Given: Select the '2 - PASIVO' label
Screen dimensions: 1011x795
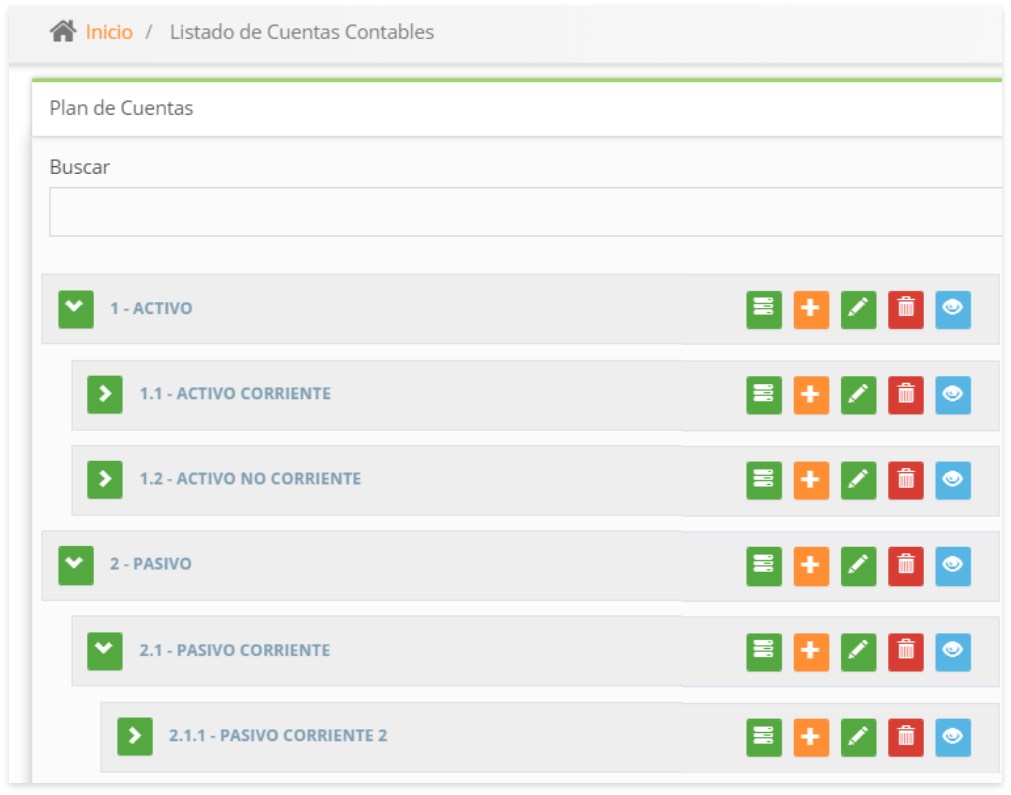Looking at the screenshot, I should [151, 564].
